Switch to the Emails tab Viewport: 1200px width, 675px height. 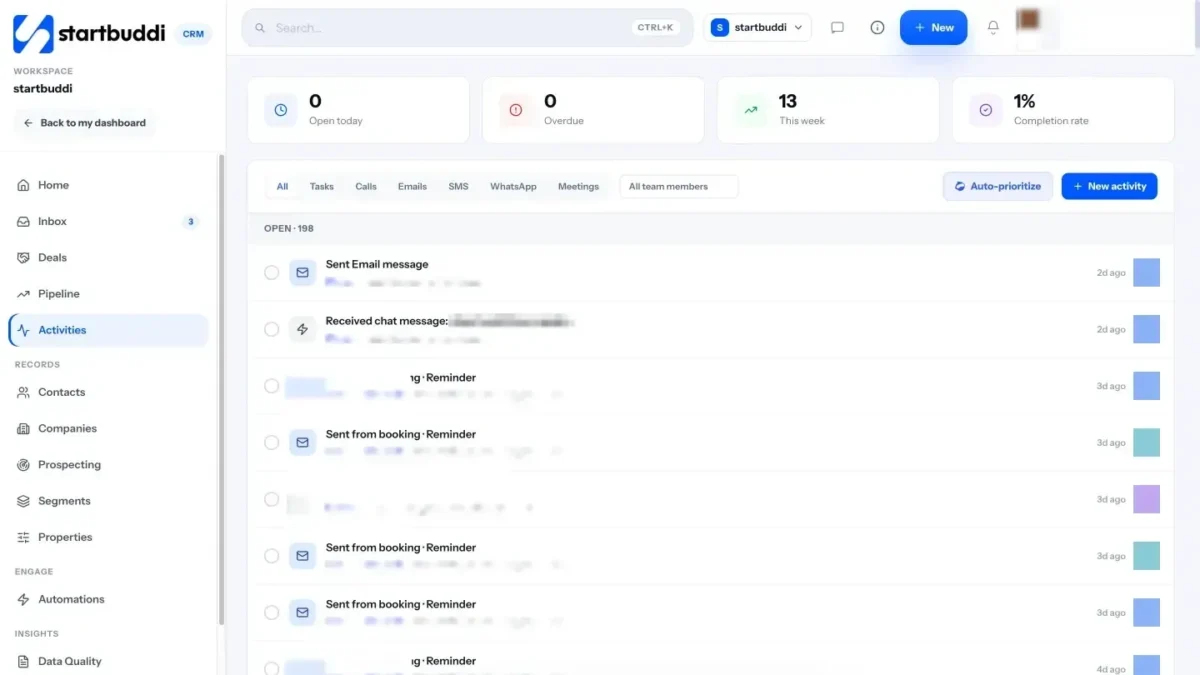pyautogui.click(x=412, y=186)
